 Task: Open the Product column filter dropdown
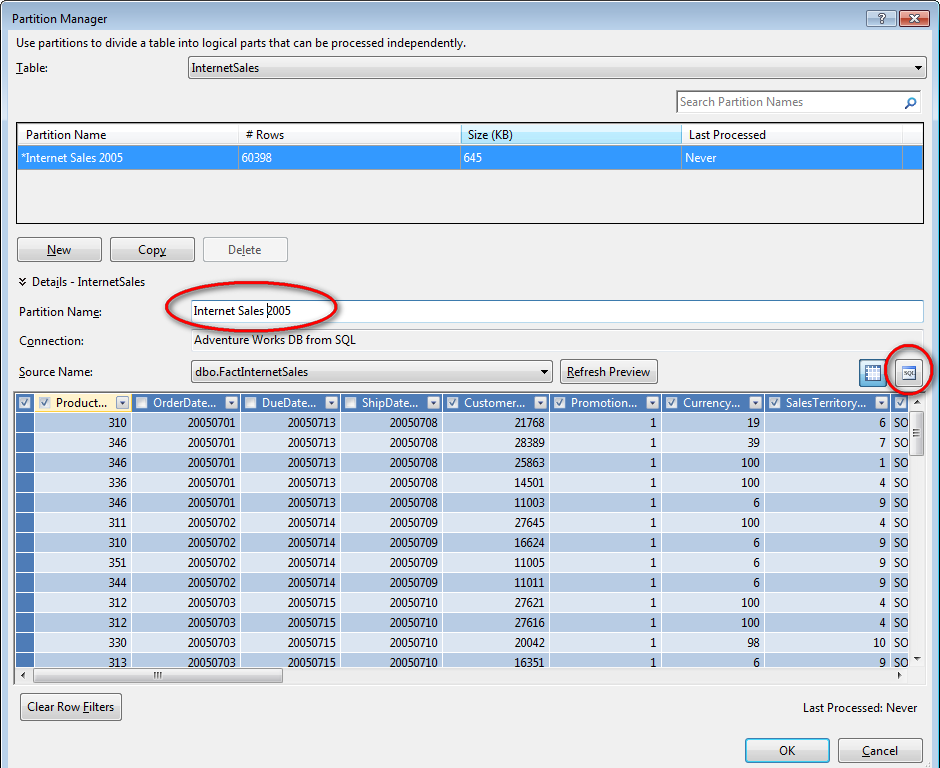(122, 403)
